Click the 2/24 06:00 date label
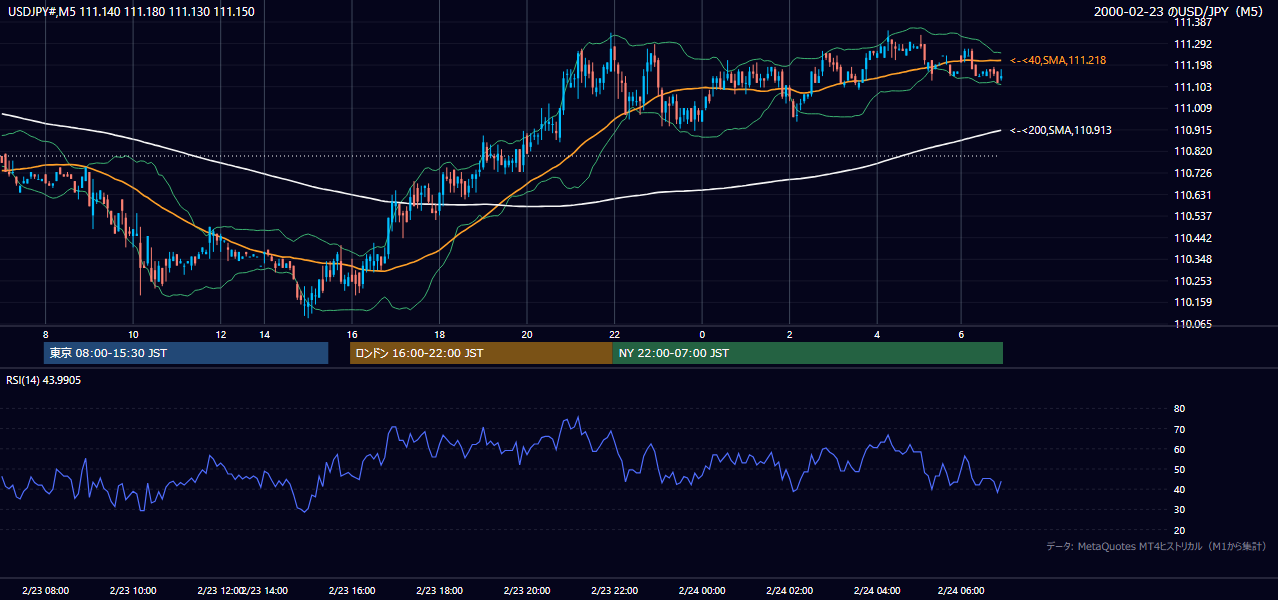The image size is (1278, 600). [962, 590]
